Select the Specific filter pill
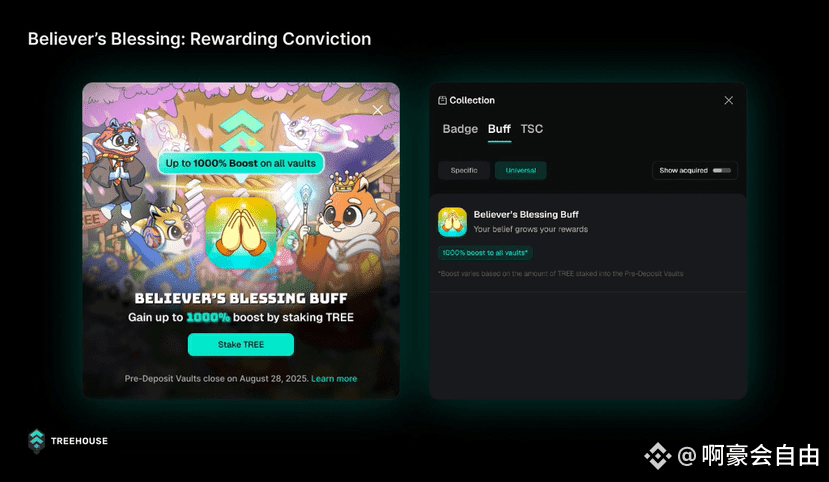 tap(464, 170)
